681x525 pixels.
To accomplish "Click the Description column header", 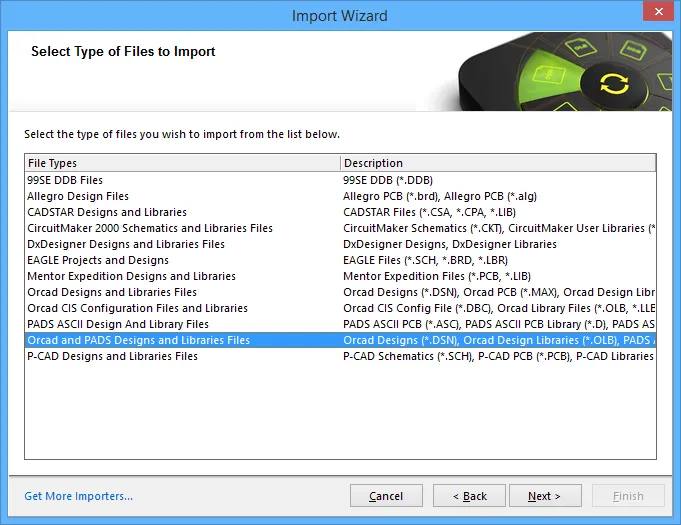I will tap(498, 163).
